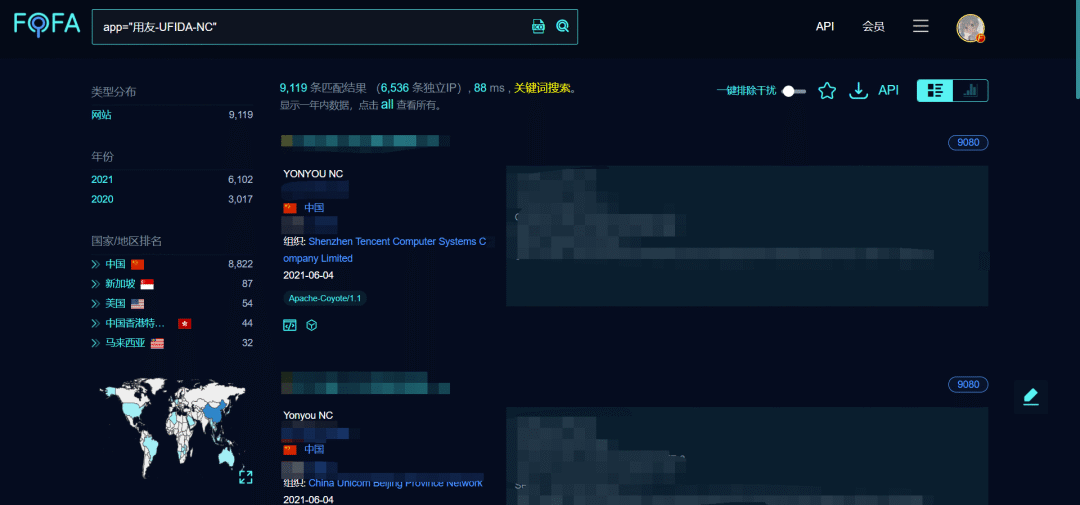Click the first result's 2021-06-04 date
The height and width of the screenshot is (505, 1080).
tap(308, 276)
